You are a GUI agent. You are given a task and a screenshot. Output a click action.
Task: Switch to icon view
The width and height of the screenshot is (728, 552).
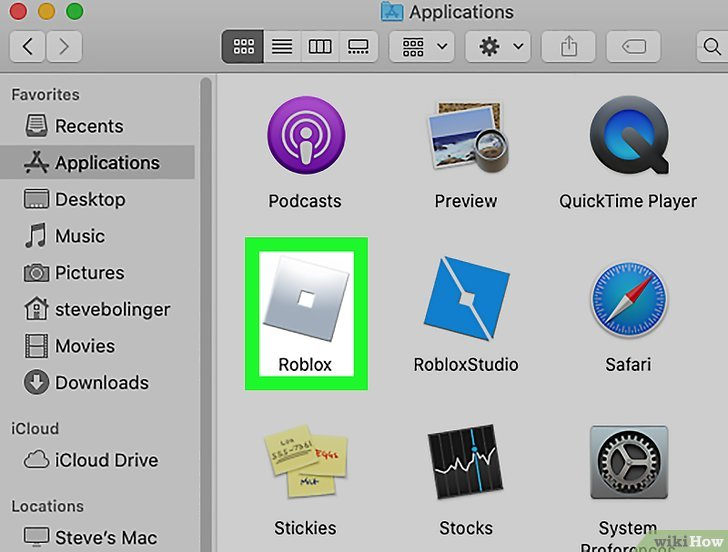click(243, 46)
